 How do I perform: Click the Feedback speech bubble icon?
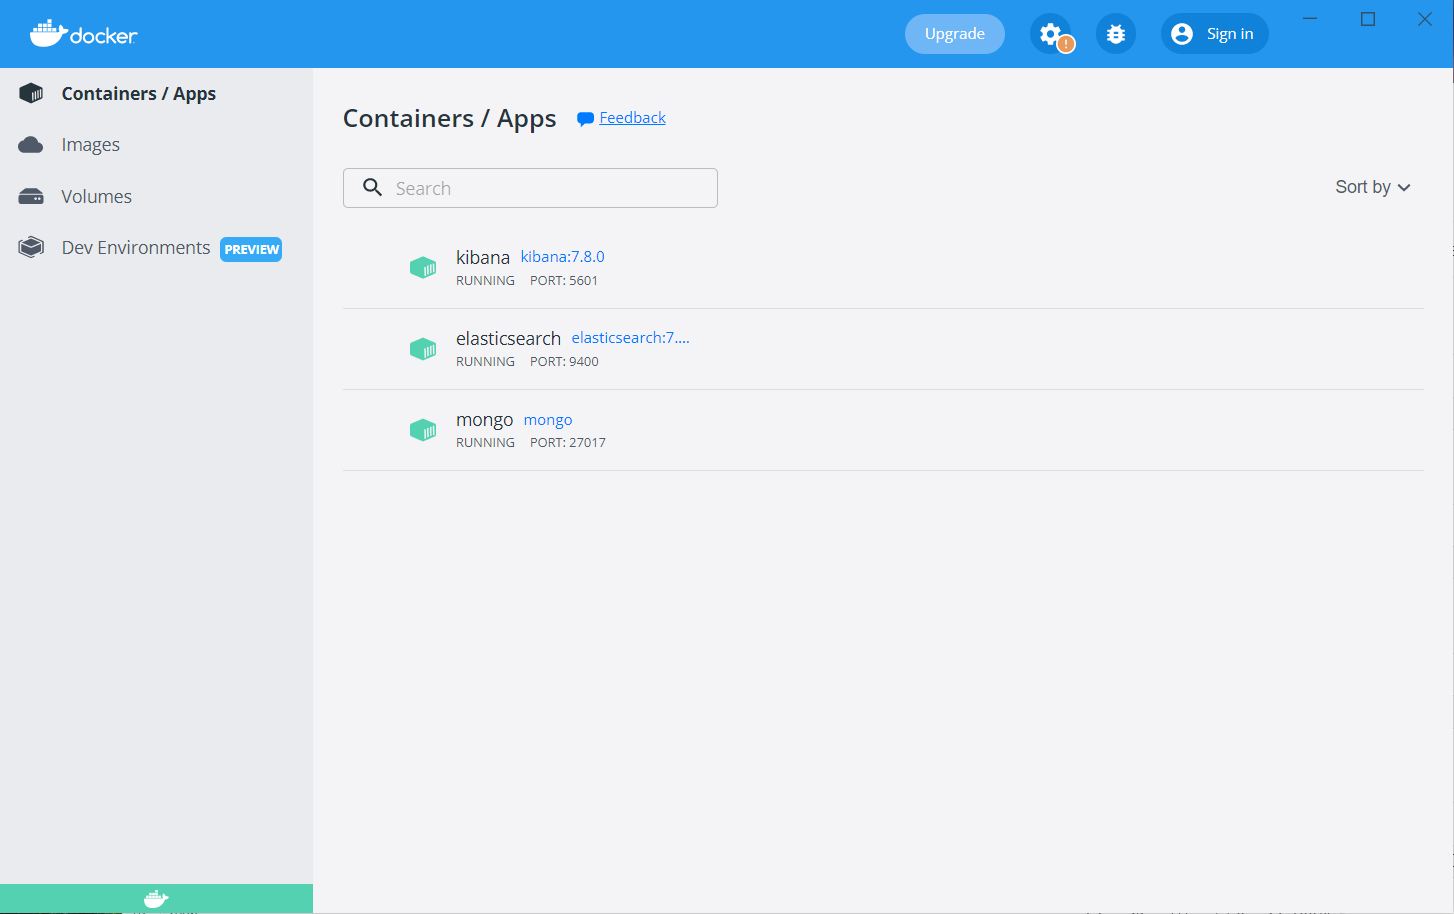coord(586,119)
